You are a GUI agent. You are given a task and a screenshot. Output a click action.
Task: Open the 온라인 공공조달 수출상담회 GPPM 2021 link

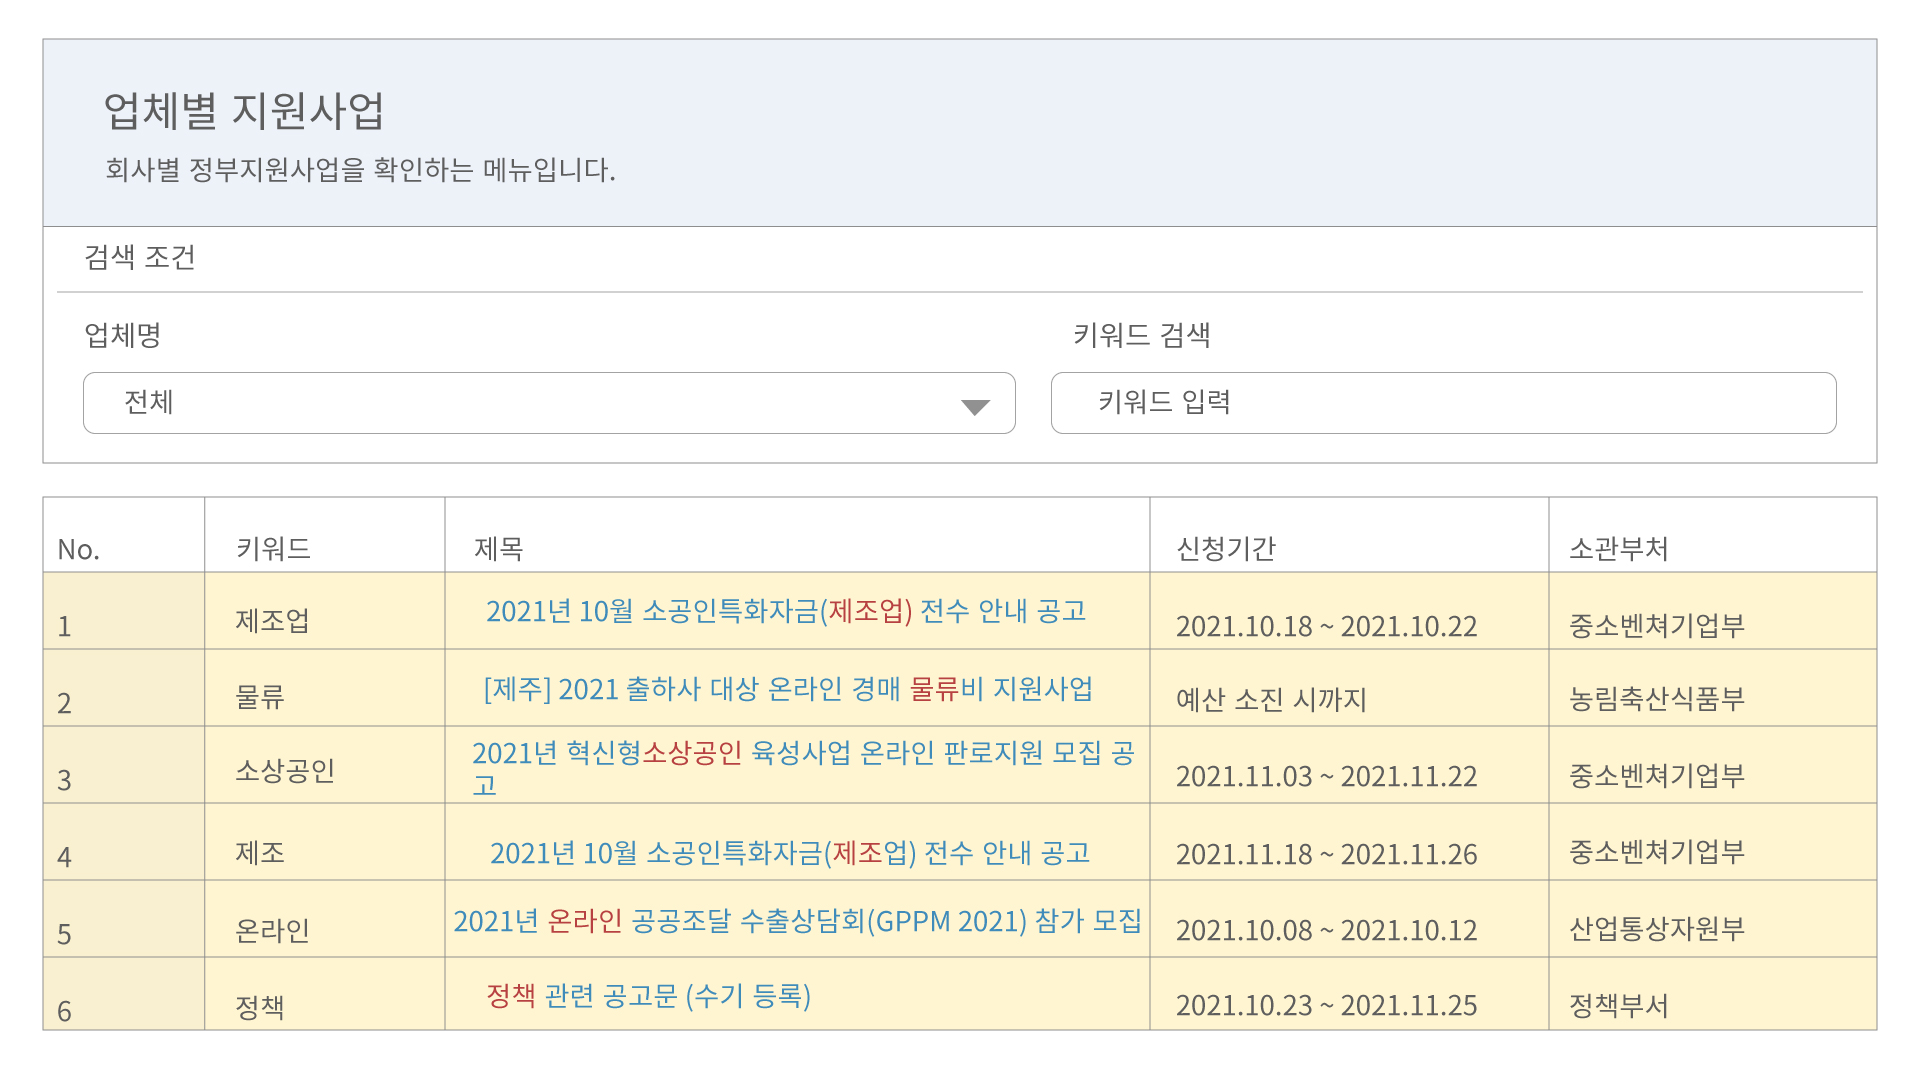797,921
